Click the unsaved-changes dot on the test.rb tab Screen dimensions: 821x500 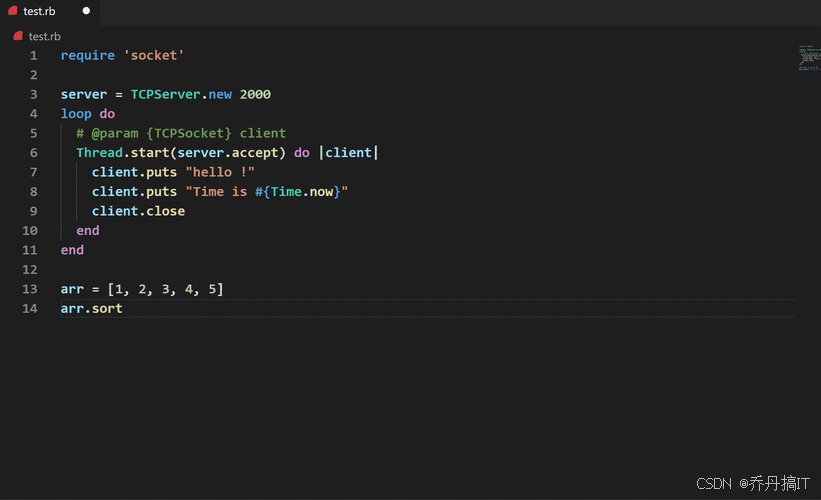[86, 11]
